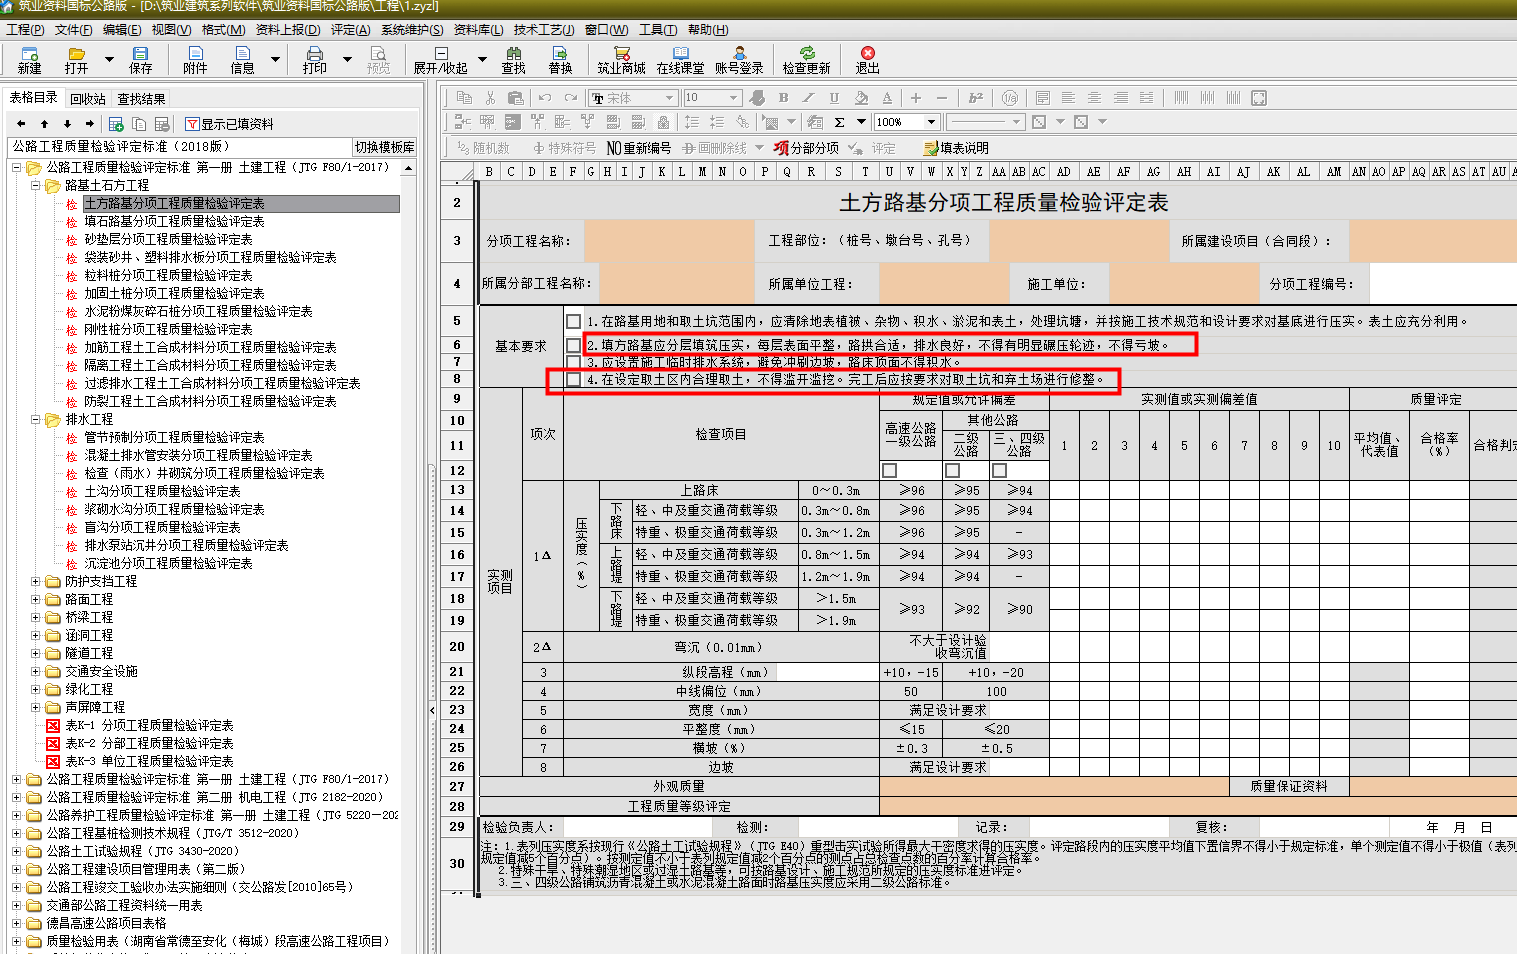Click left arrow in table directory toolbar

click(21, 124)
